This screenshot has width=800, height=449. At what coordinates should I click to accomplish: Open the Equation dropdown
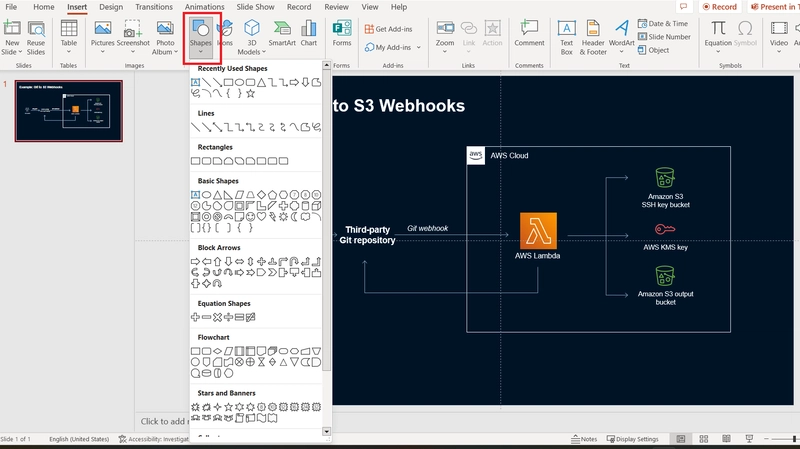point(717,52)
